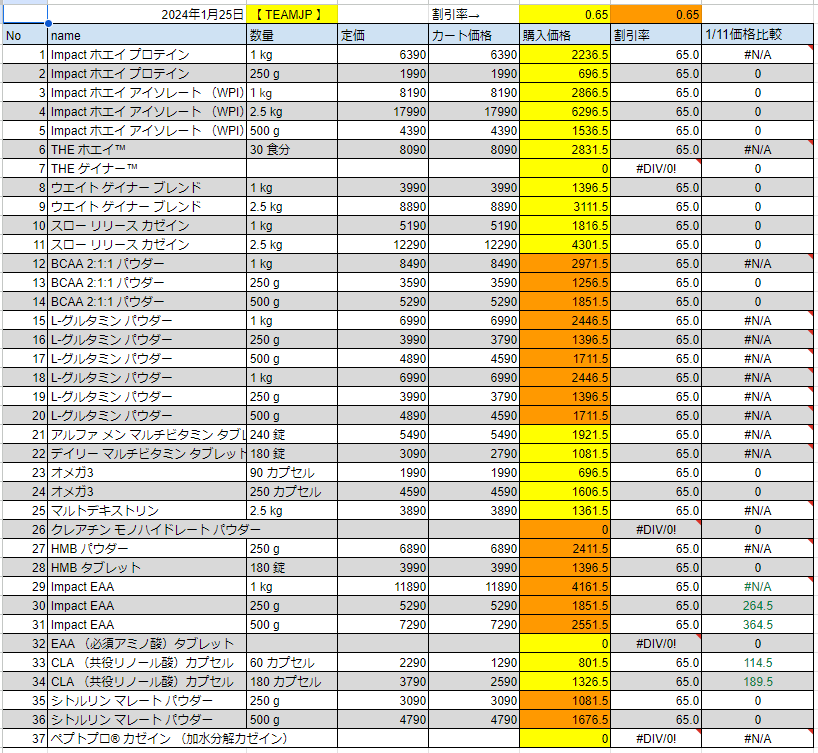Click cart price 2790 in row 22

pyautogui.click(x=474, y=453)
